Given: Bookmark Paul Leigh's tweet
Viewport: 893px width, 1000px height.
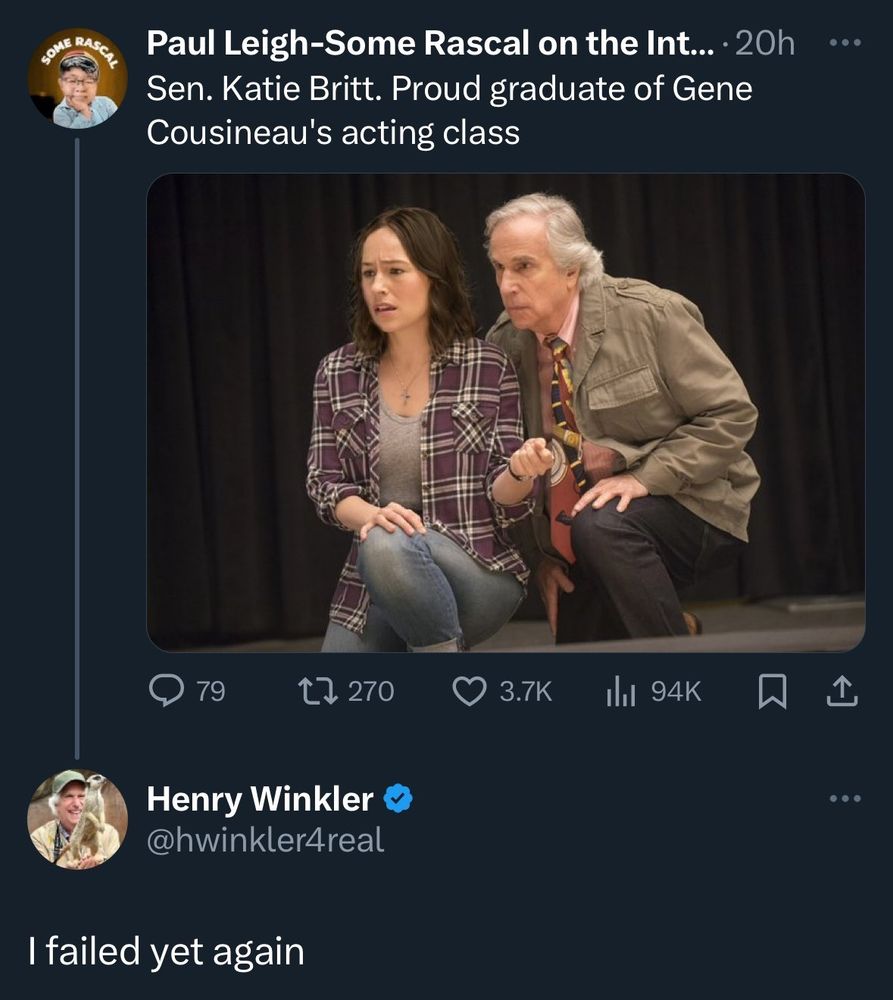Looking at the screenshot, I should click(x=768, y=691).
